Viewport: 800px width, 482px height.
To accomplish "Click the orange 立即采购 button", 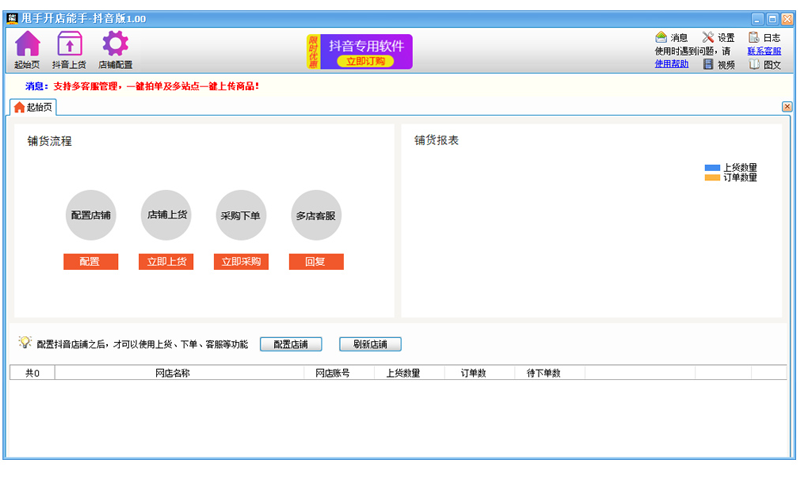I will point(241,262).
